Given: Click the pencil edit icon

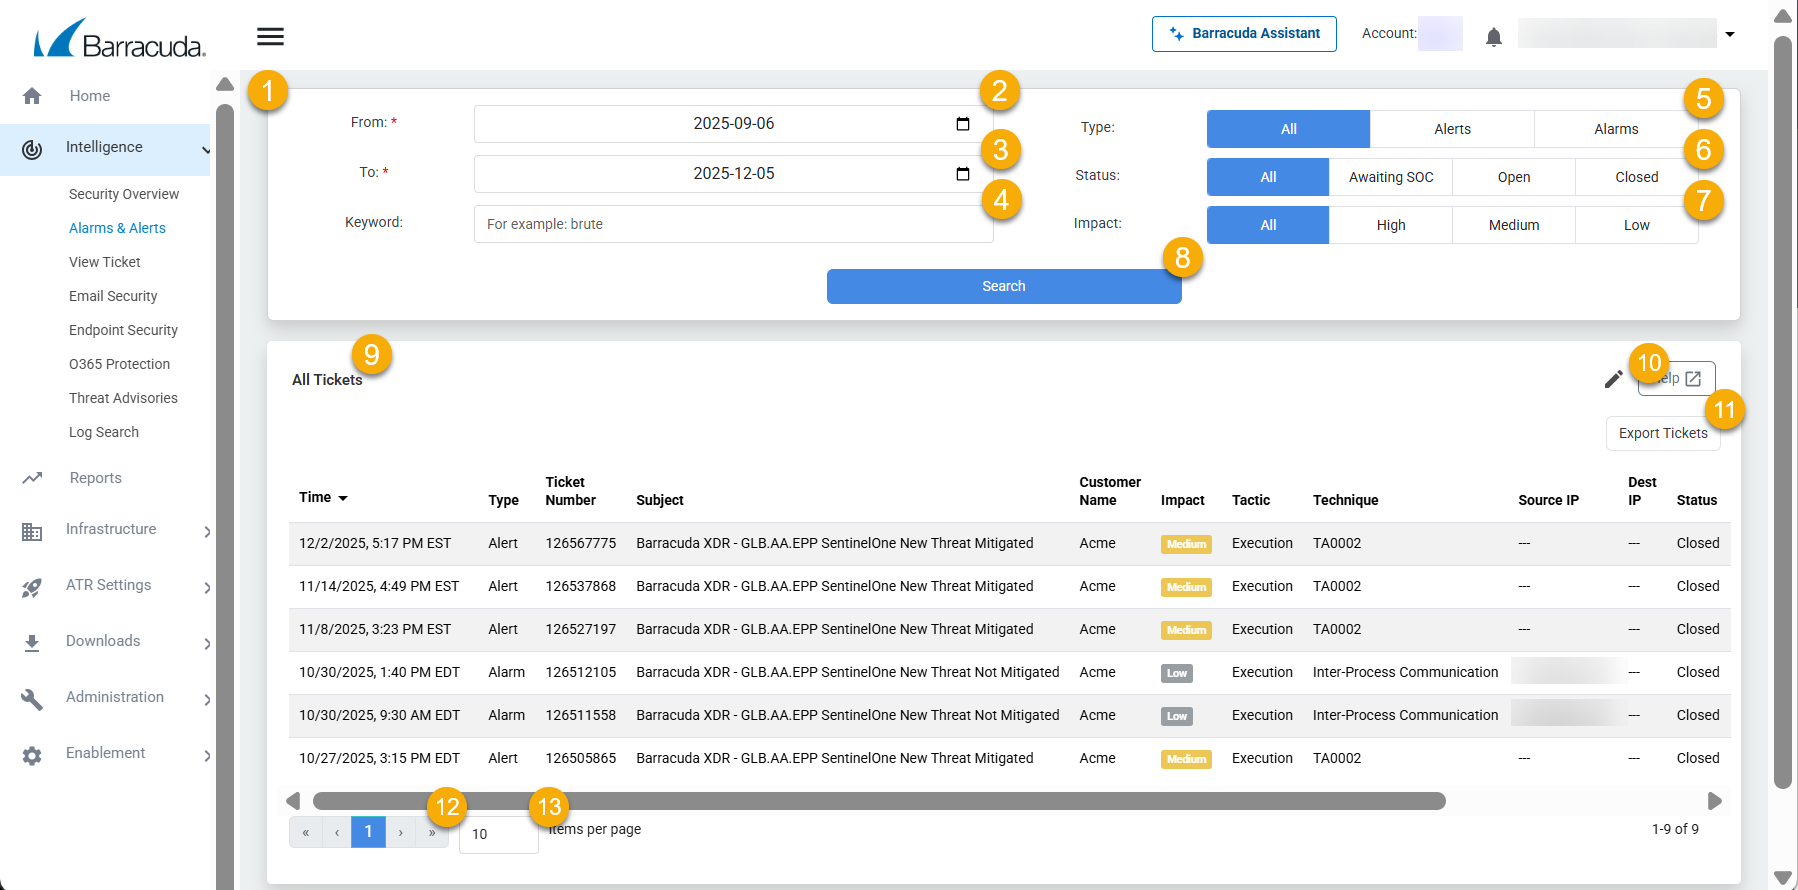Looking at the screenshot, I should (1613, 379).
